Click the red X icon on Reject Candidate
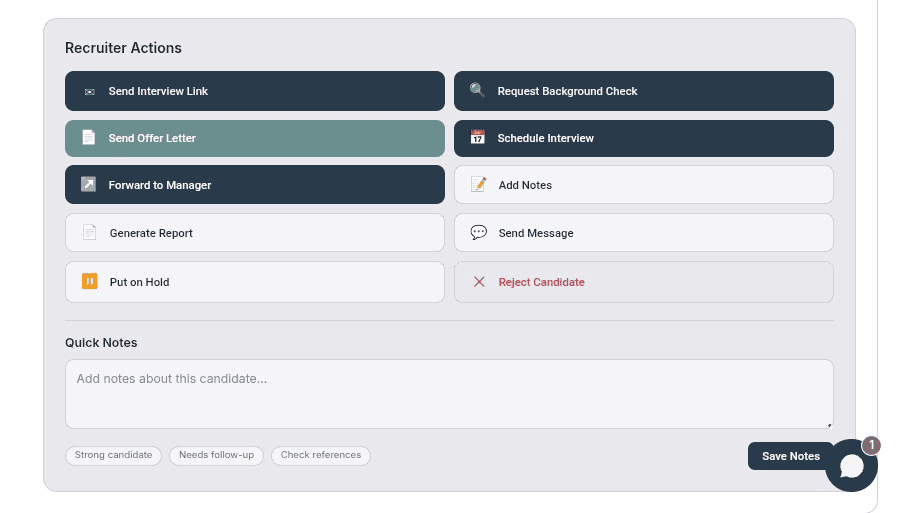Screen dimensions: 899x513 [x=479, y=282]
